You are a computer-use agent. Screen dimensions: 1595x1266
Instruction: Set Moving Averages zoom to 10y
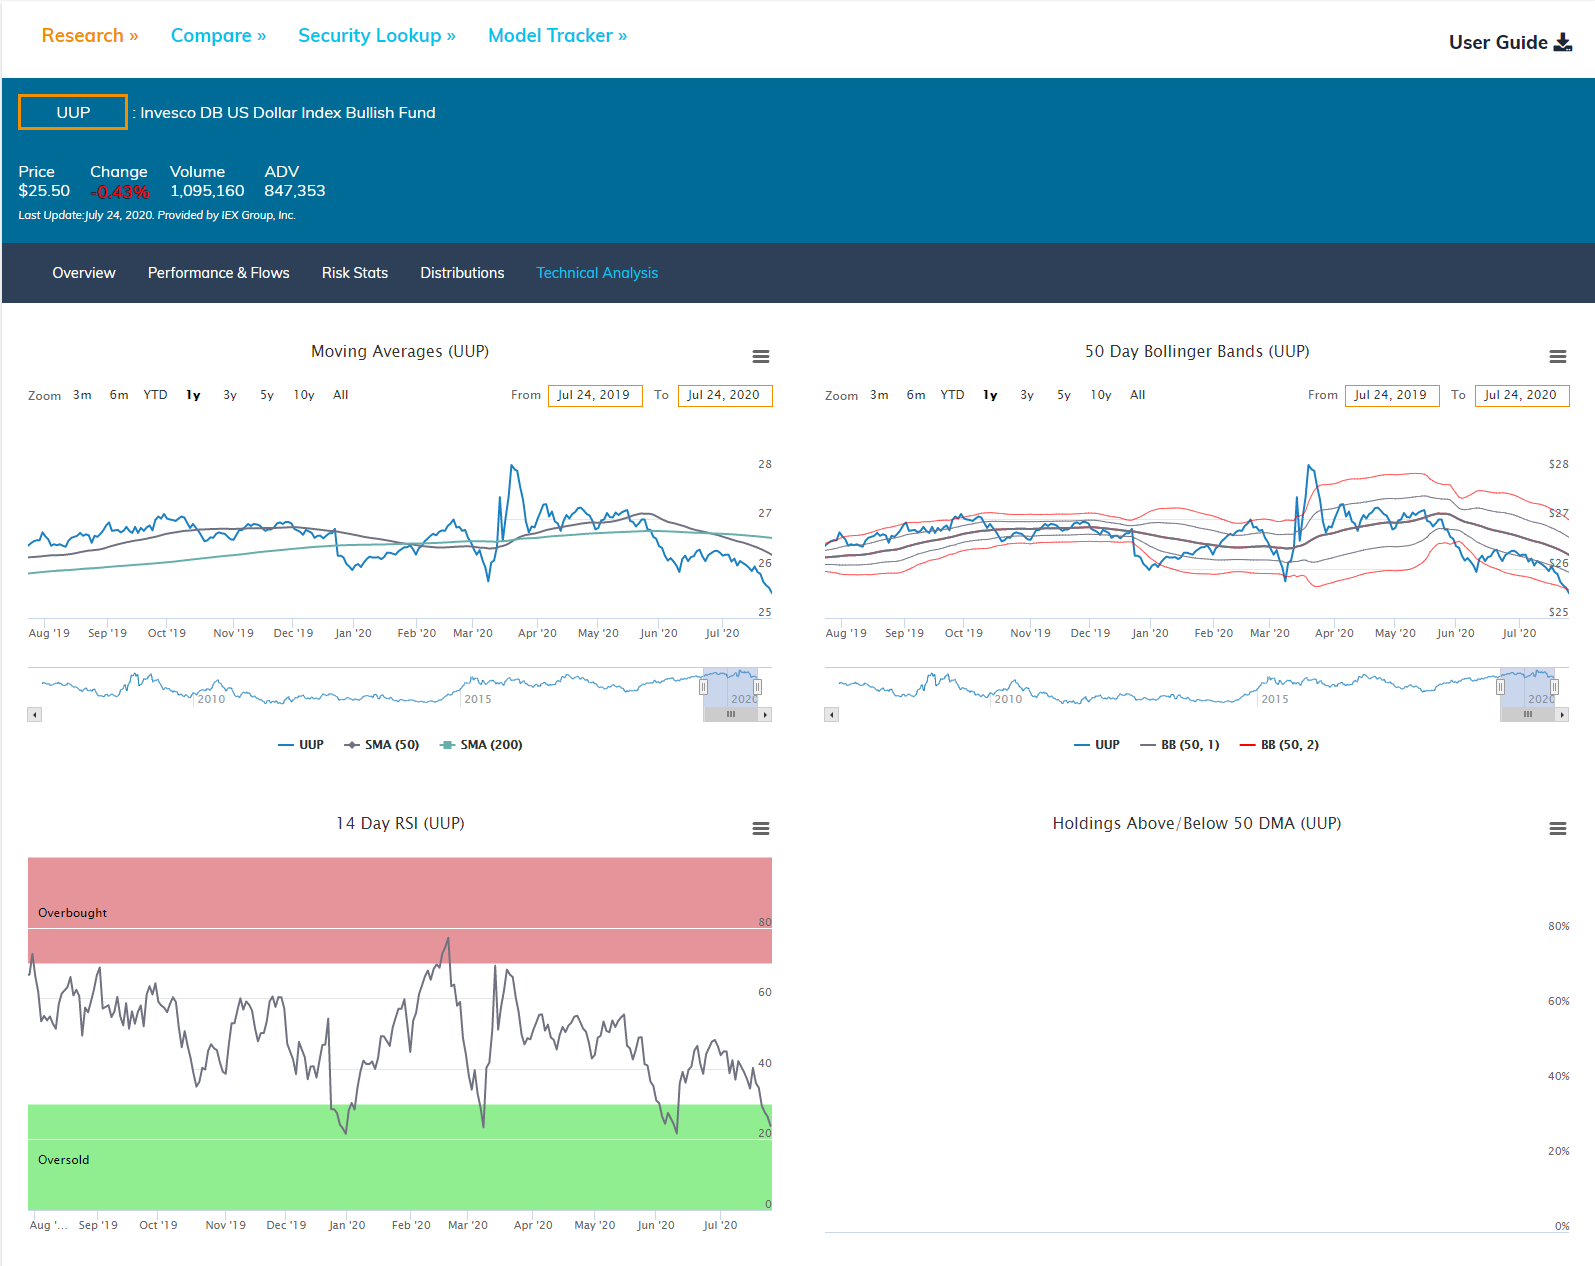[x=304, y=395]
